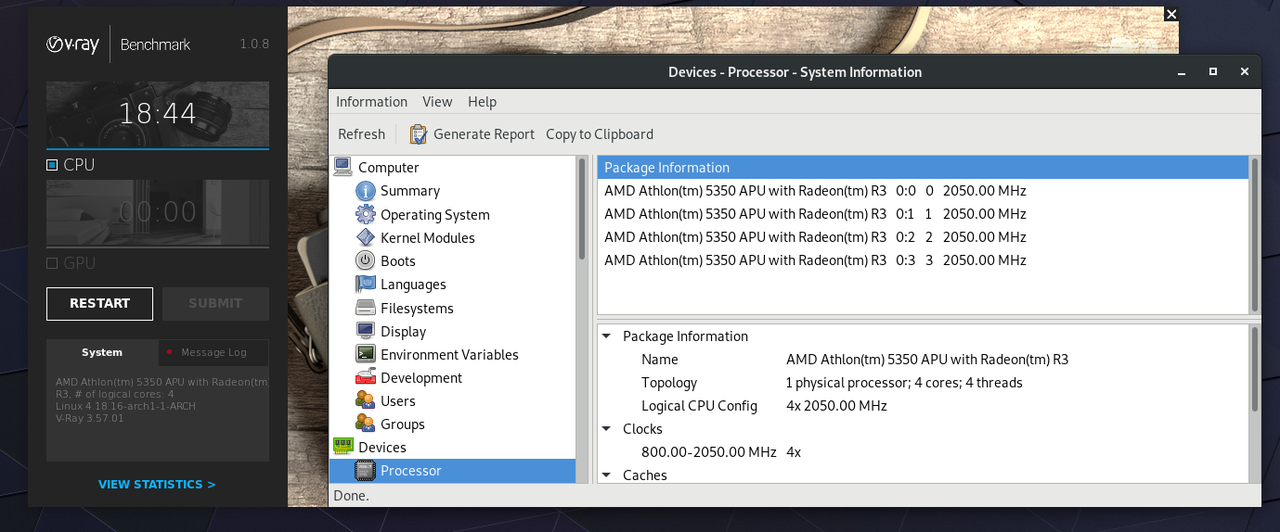Toggle the GPU checkbox in V-Ray
This screenshot has height=532, width=1280.
point(52,263)
